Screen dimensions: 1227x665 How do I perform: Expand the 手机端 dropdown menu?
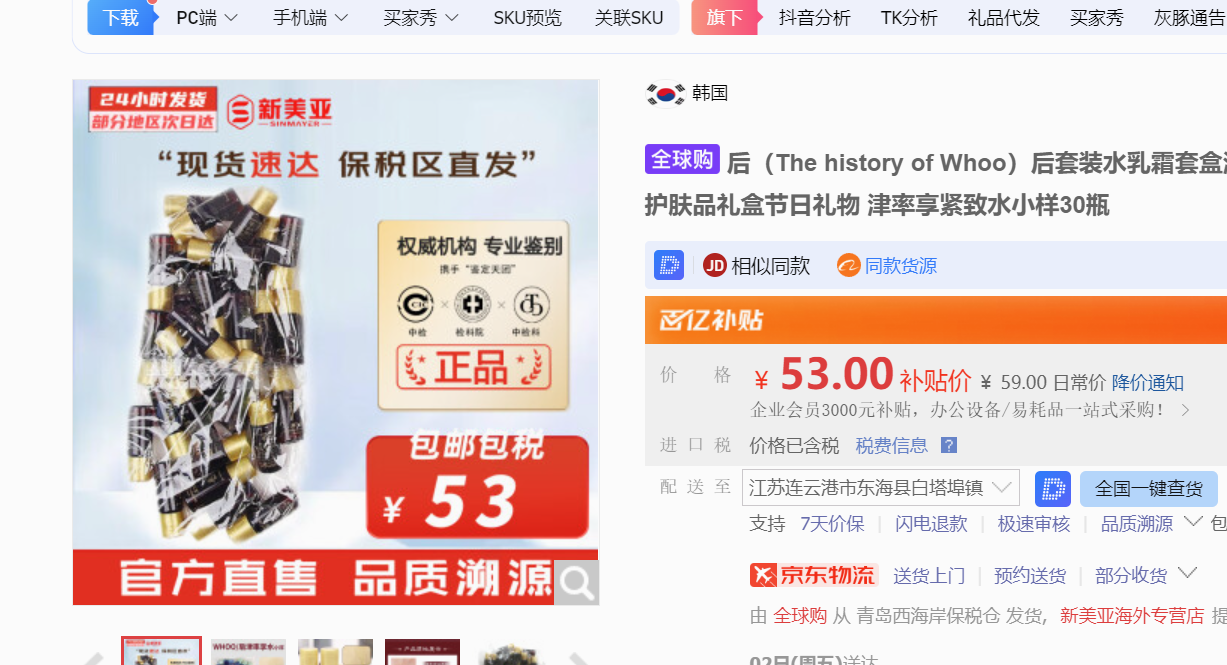point(311,17)
